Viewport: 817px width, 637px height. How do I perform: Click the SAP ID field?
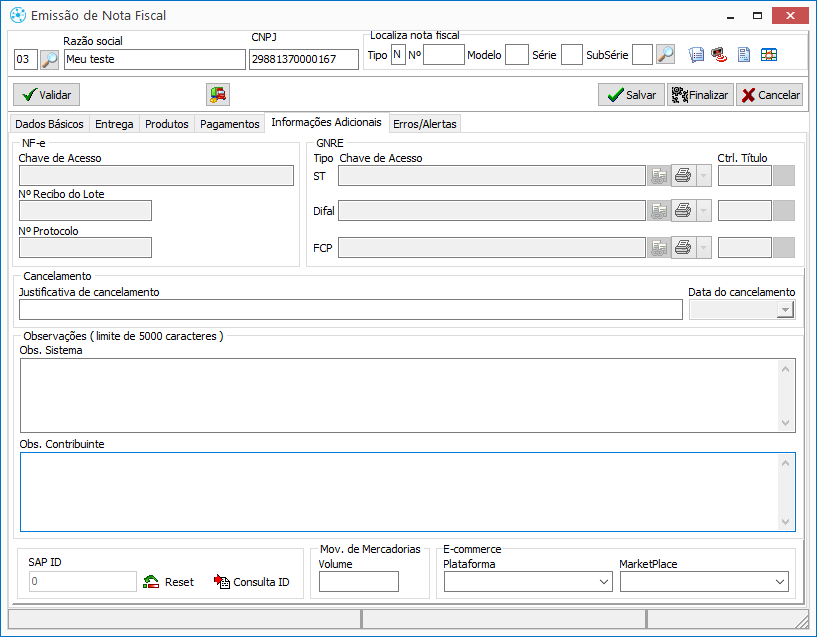pyautogui.click(x=83, y=582)
